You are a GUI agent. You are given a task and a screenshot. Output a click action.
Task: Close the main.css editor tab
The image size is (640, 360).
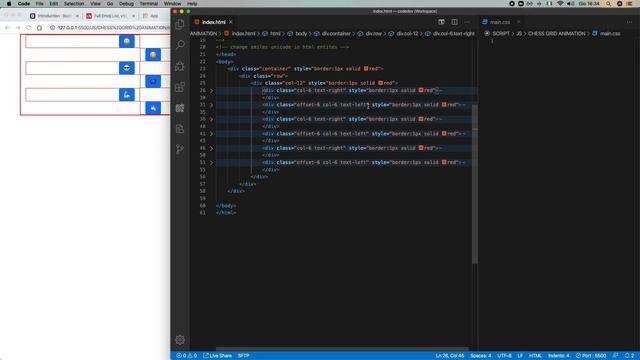pos(518,22)
